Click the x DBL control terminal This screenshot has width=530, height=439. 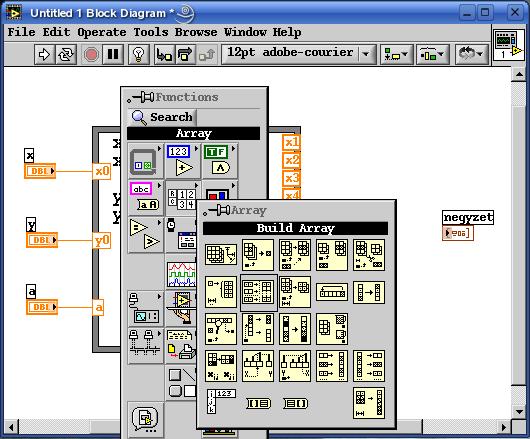40,171
